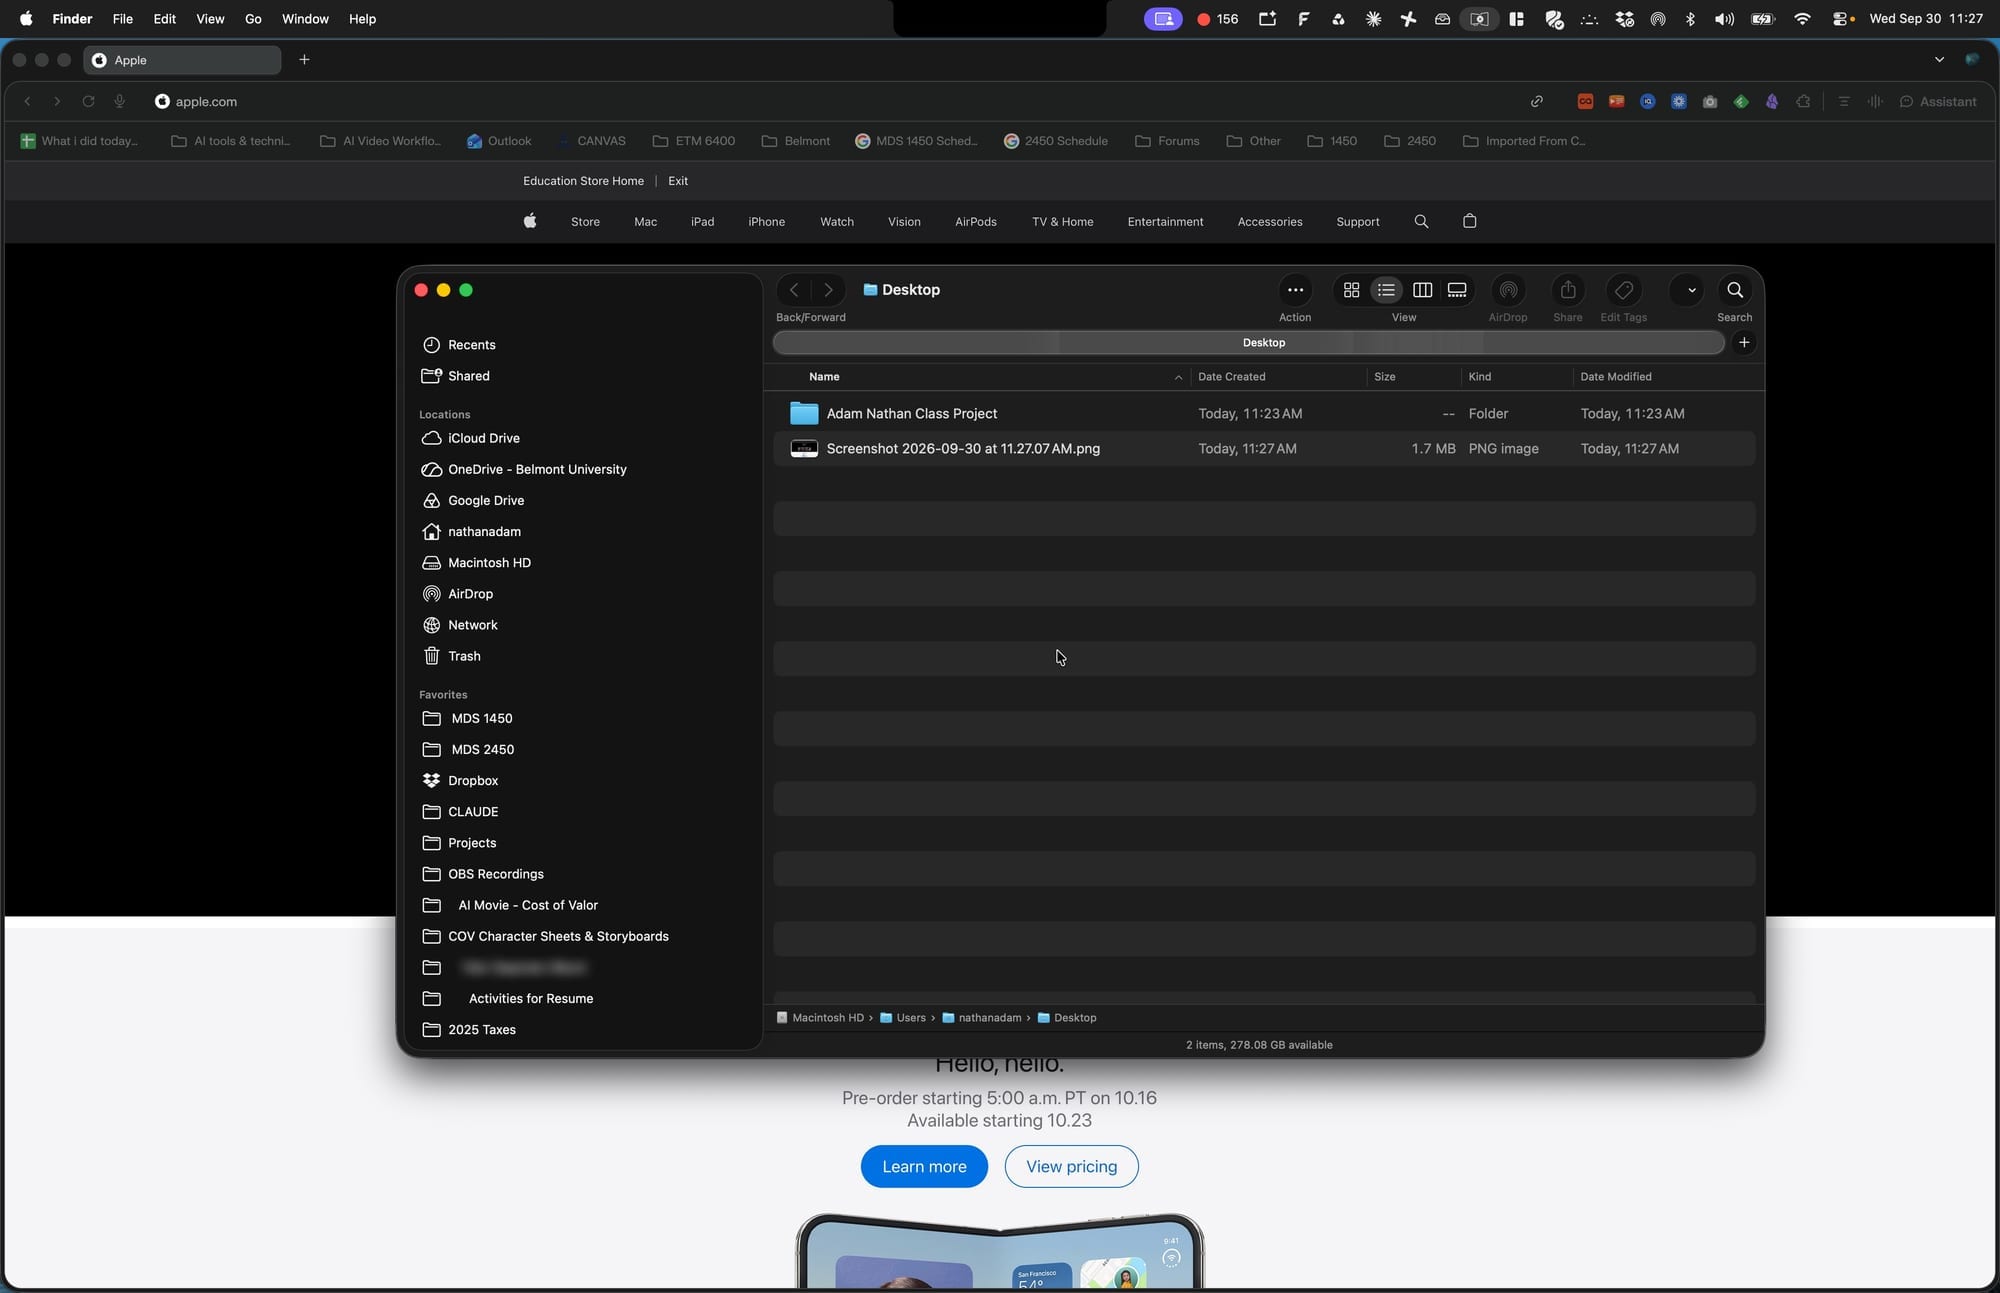Select the Adam Nathan Class Project folder
The width and height of the screenshot is (2000, 1293).
coord(1264,413)
